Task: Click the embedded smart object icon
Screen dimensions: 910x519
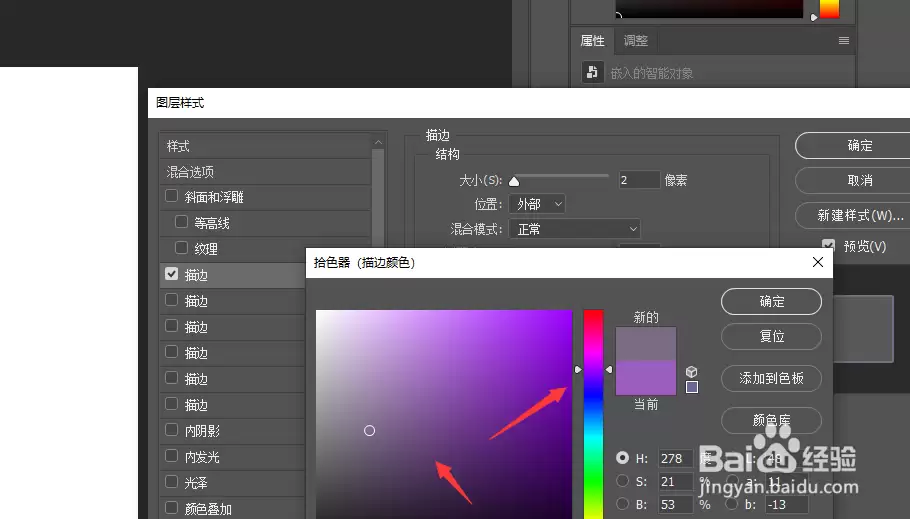Action: click(592, 73)
